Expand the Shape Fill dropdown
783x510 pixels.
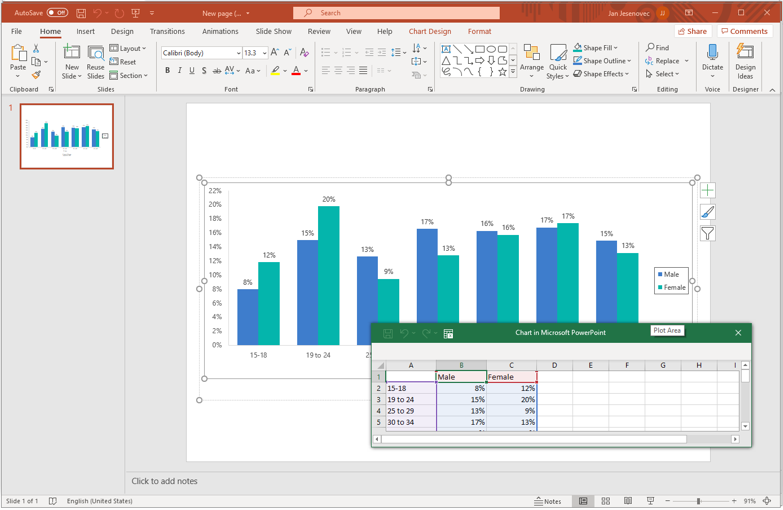[616, 48]
